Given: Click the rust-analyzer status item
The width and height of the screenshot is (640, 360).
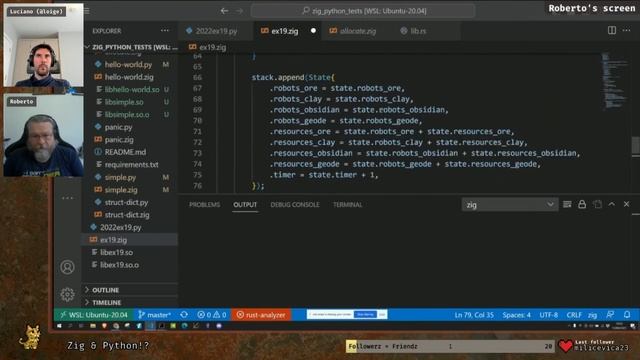Looking at the screenshot, I should coord(261,315).
